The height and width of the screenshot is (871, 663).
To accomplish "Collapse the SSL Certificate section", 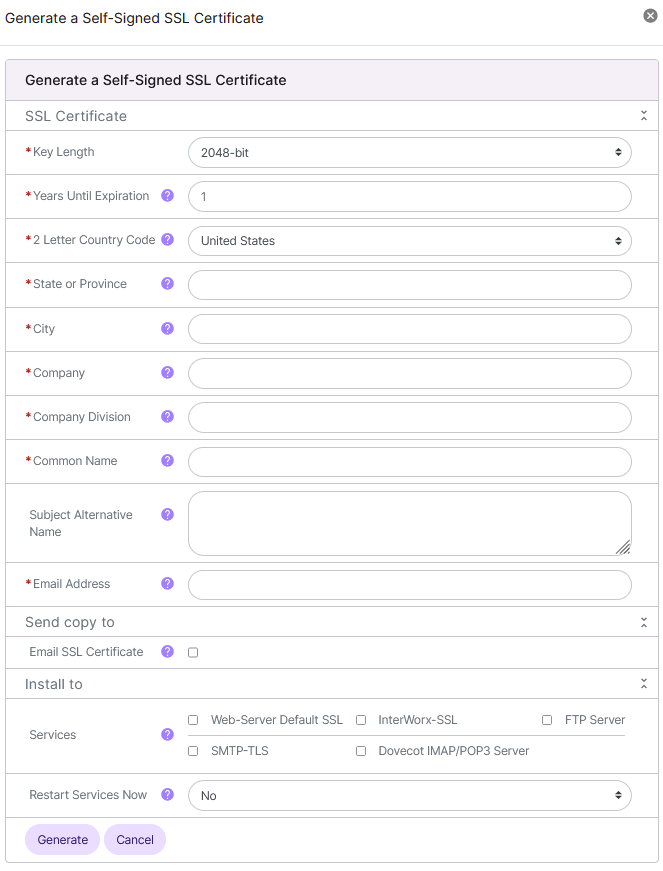I will (x=644, y=116).
